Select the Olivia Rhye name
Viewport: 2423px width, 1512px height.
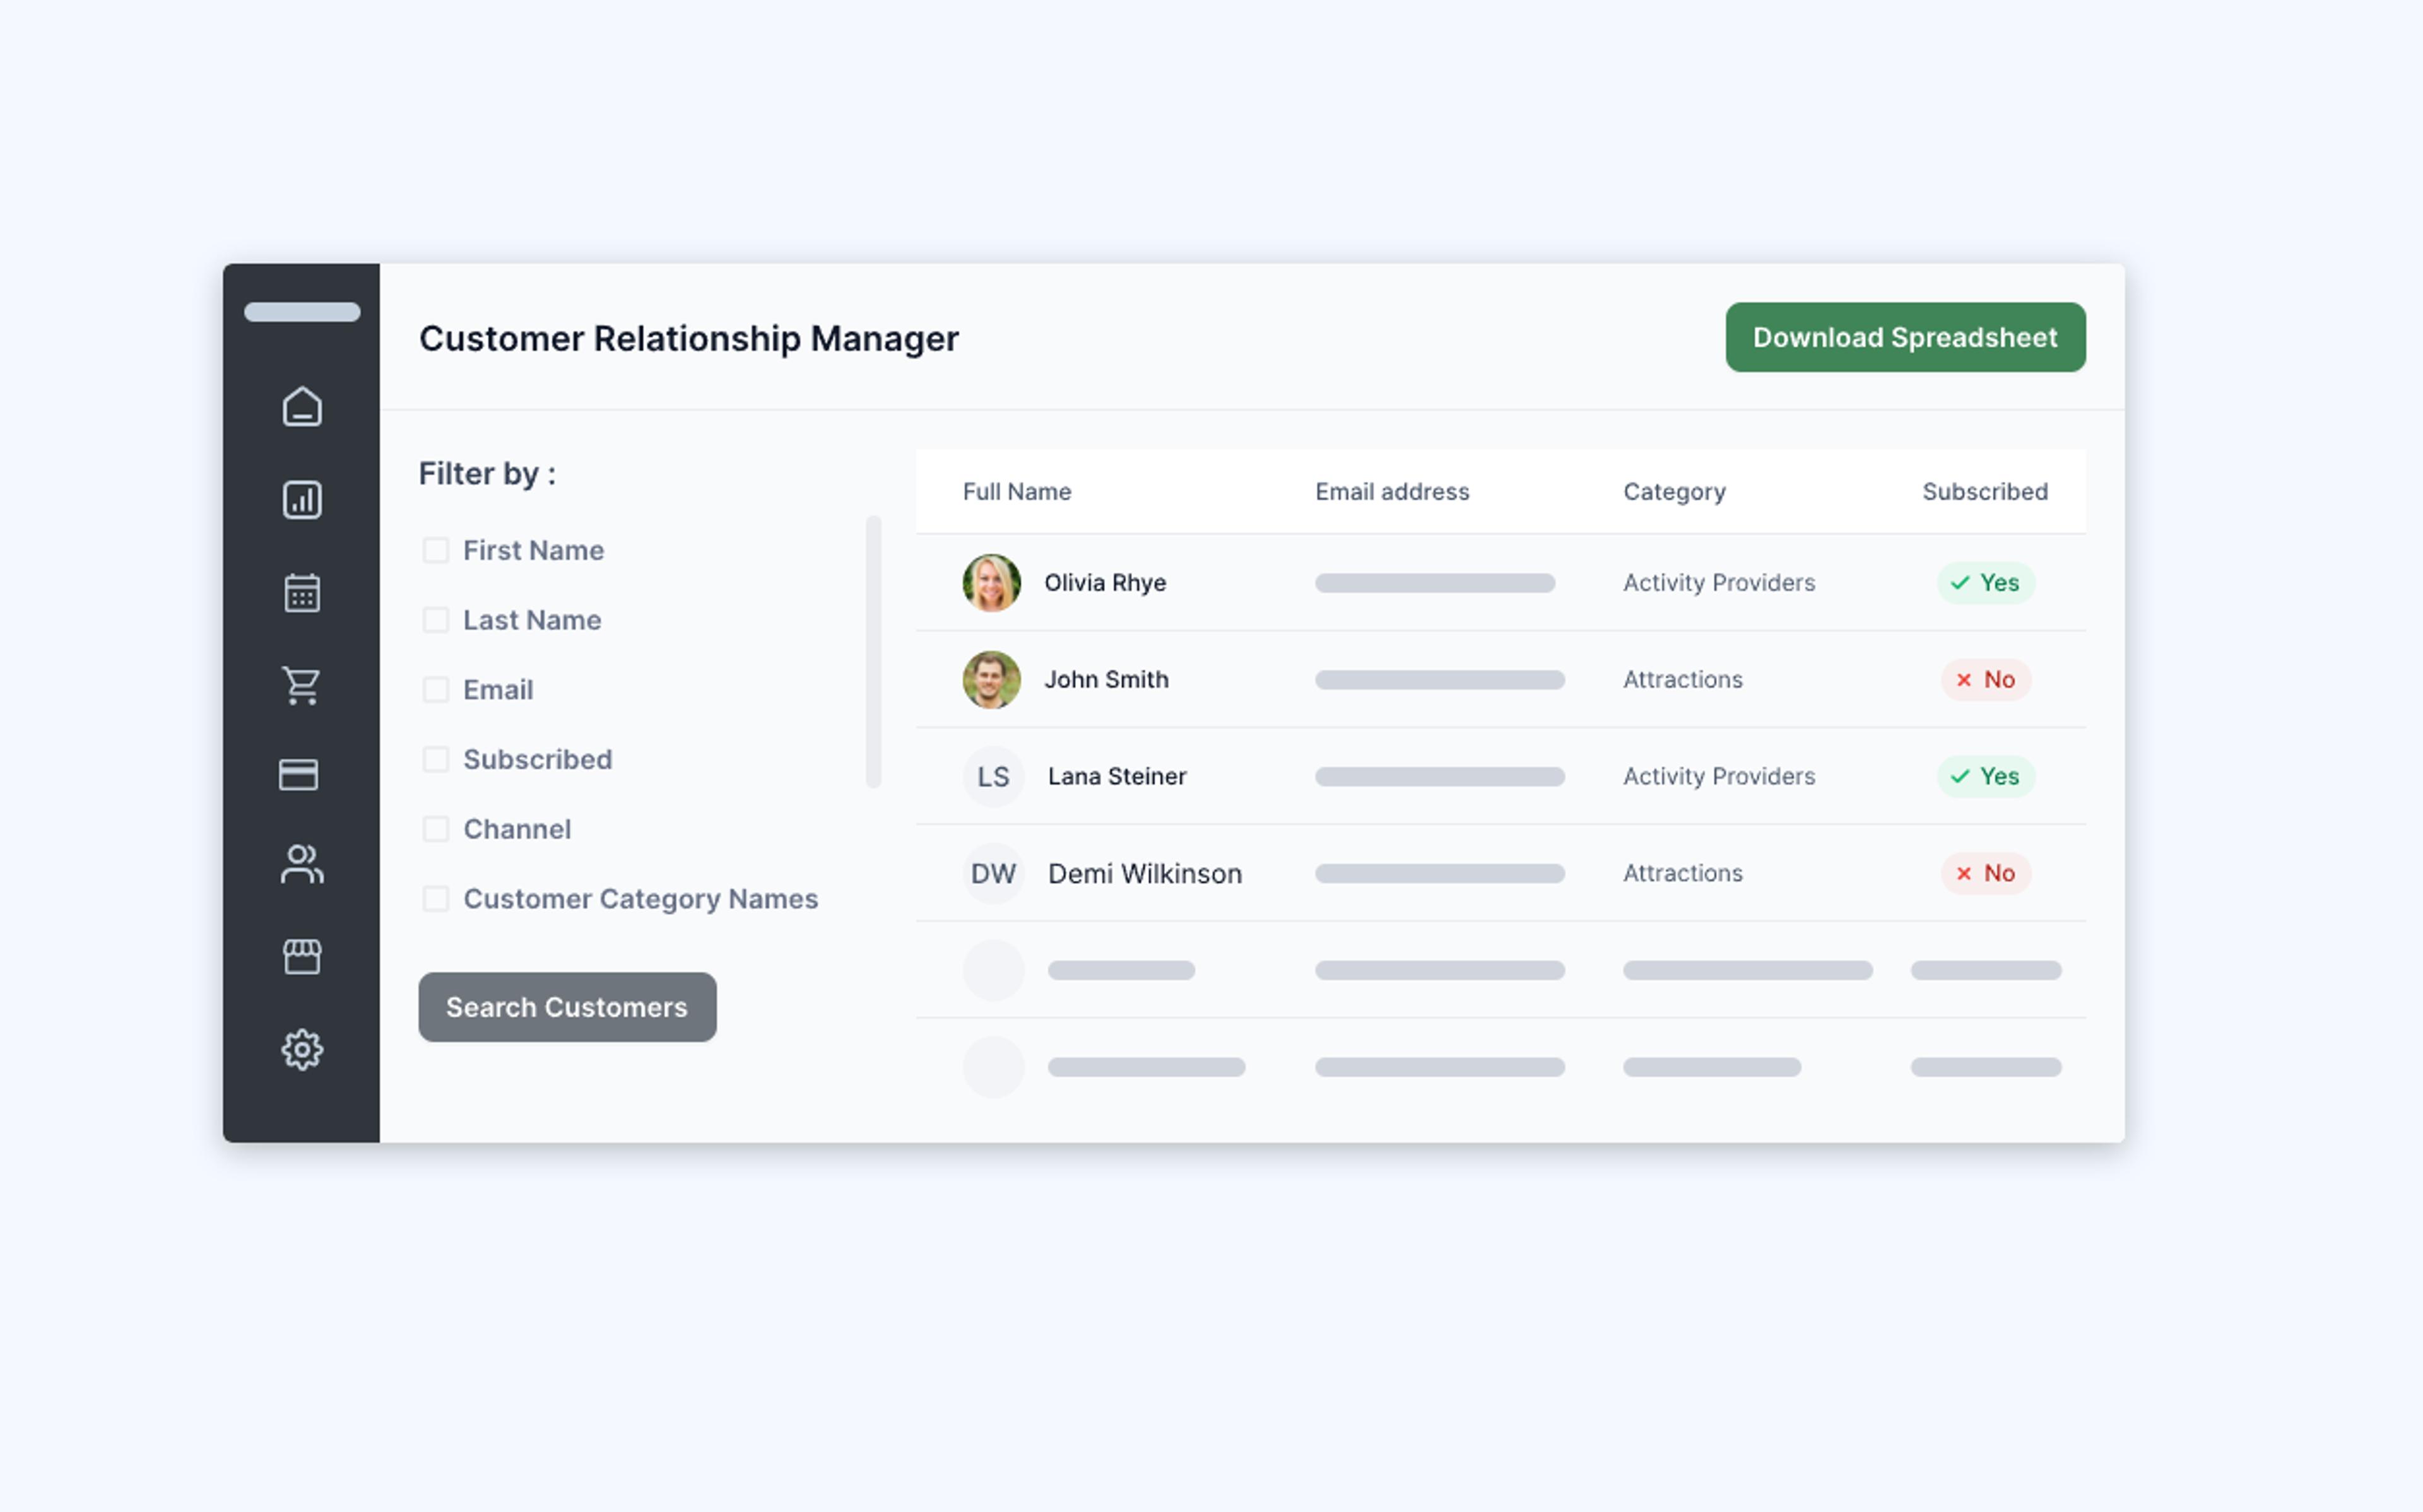1105,583
